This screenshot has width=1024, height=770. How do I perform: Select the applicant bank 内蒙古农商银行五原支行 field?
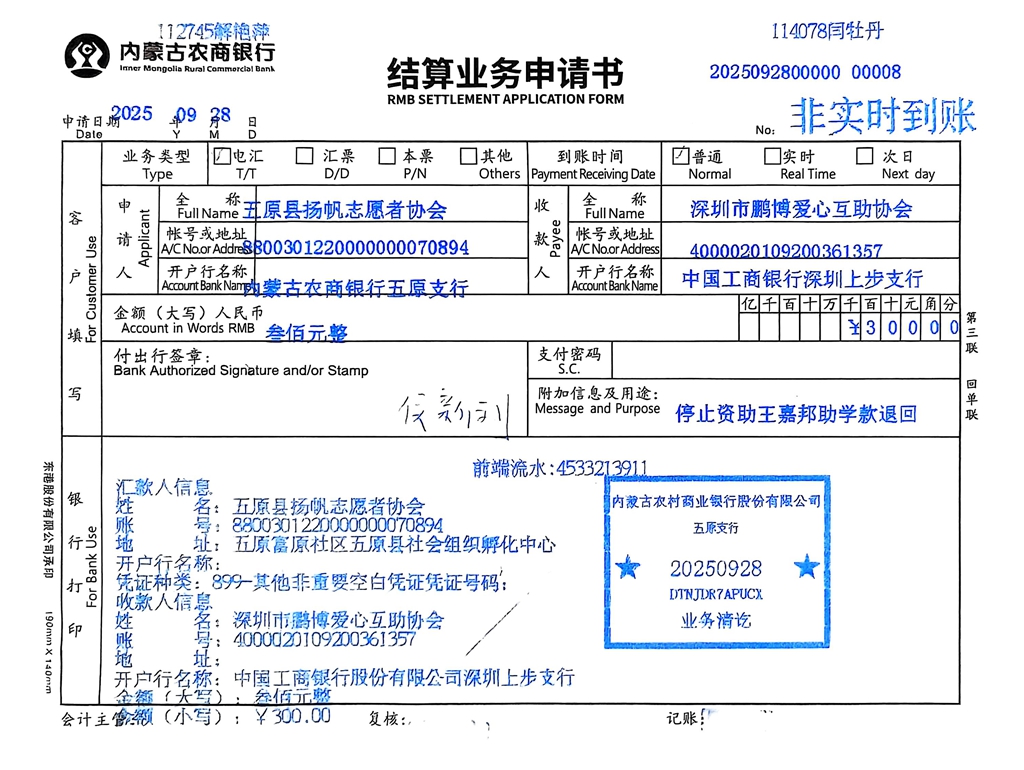click(356, 288)
